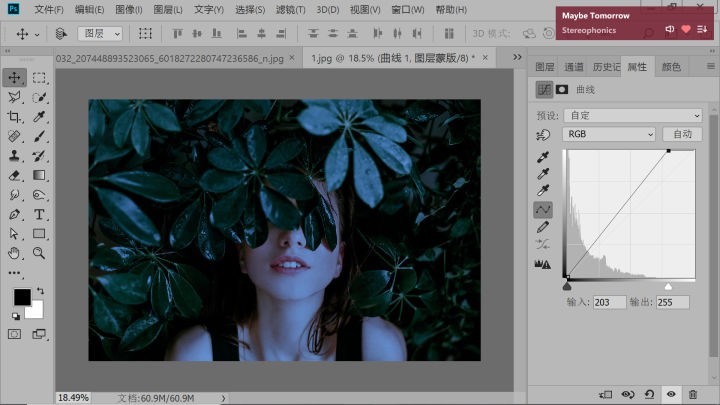Select the Crop tool
The height and width of the screenshot is (405, 720).
(x=14, y=117)
